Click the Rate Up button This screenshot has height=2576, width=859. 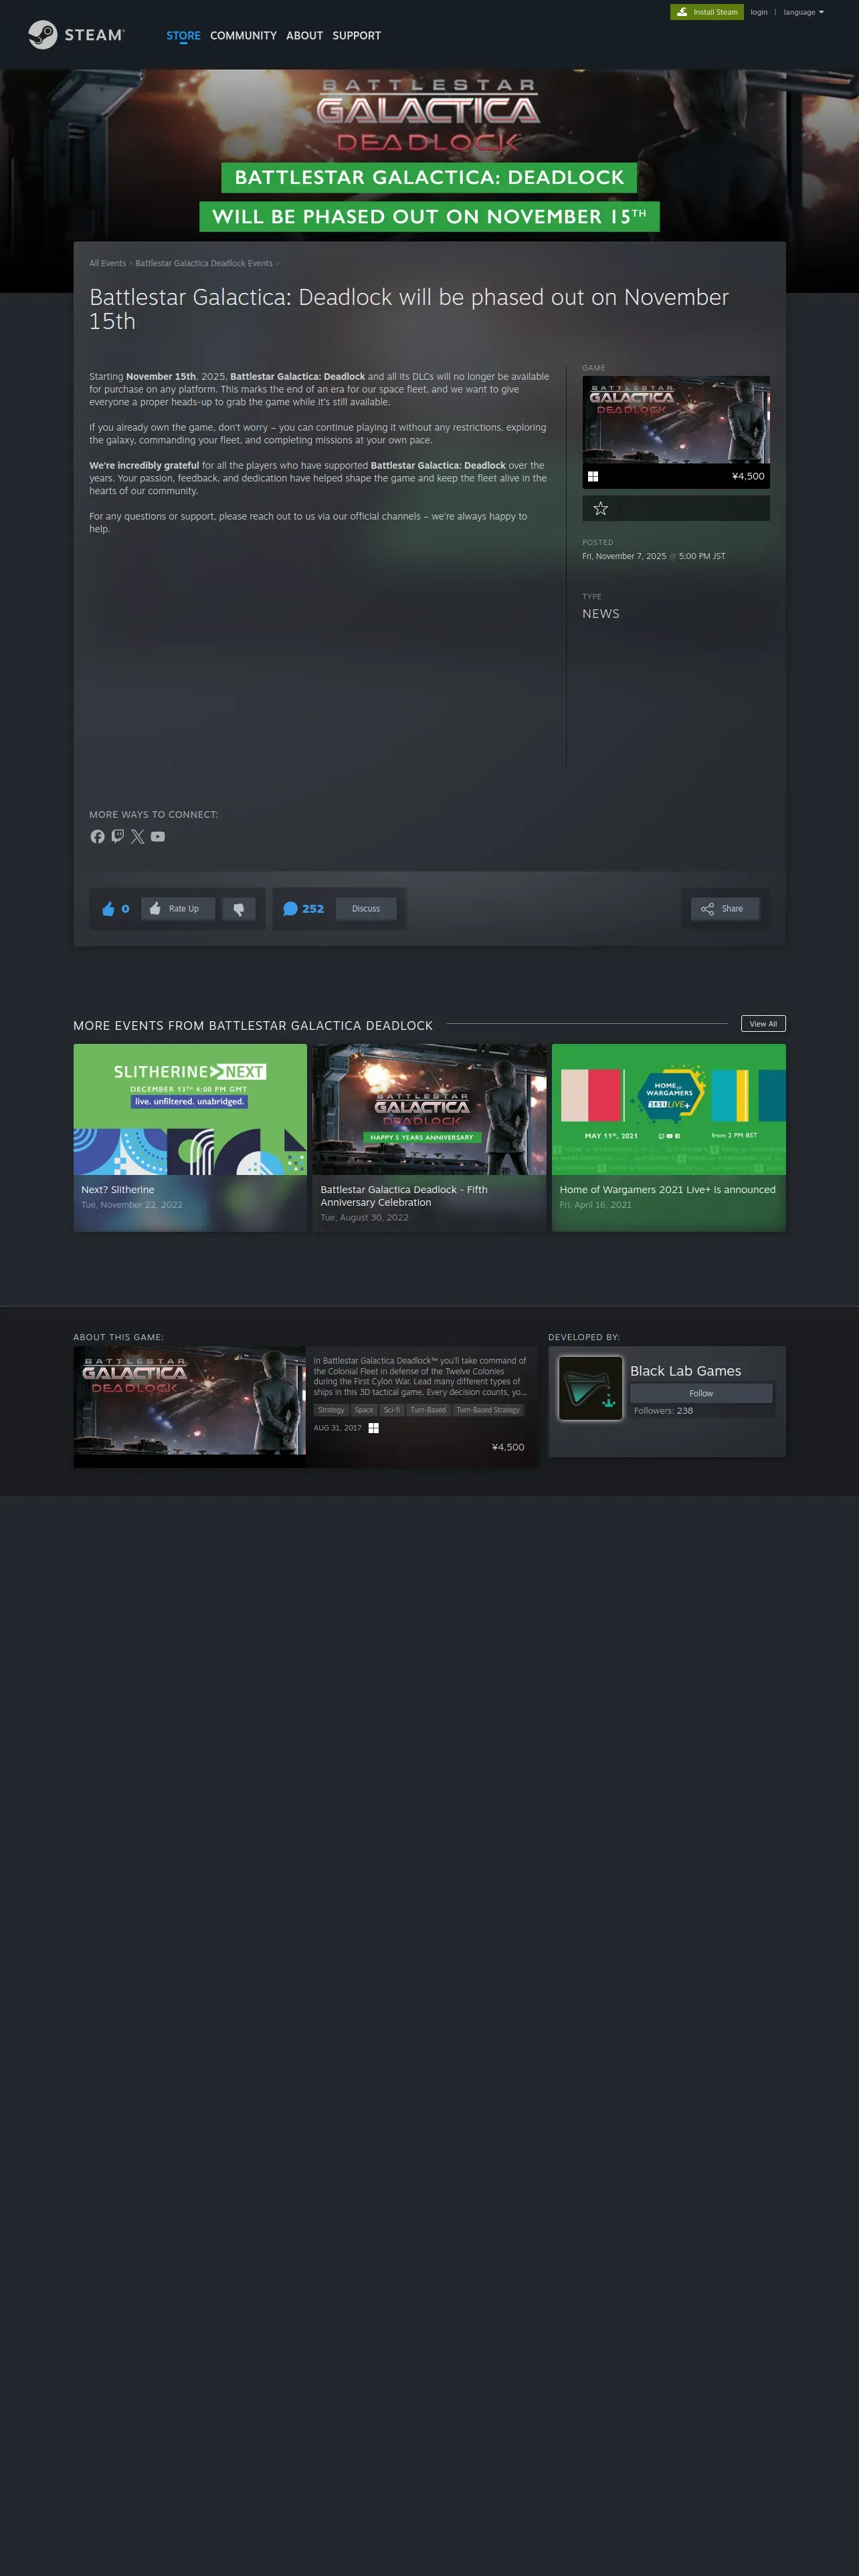tap(178, 909)
